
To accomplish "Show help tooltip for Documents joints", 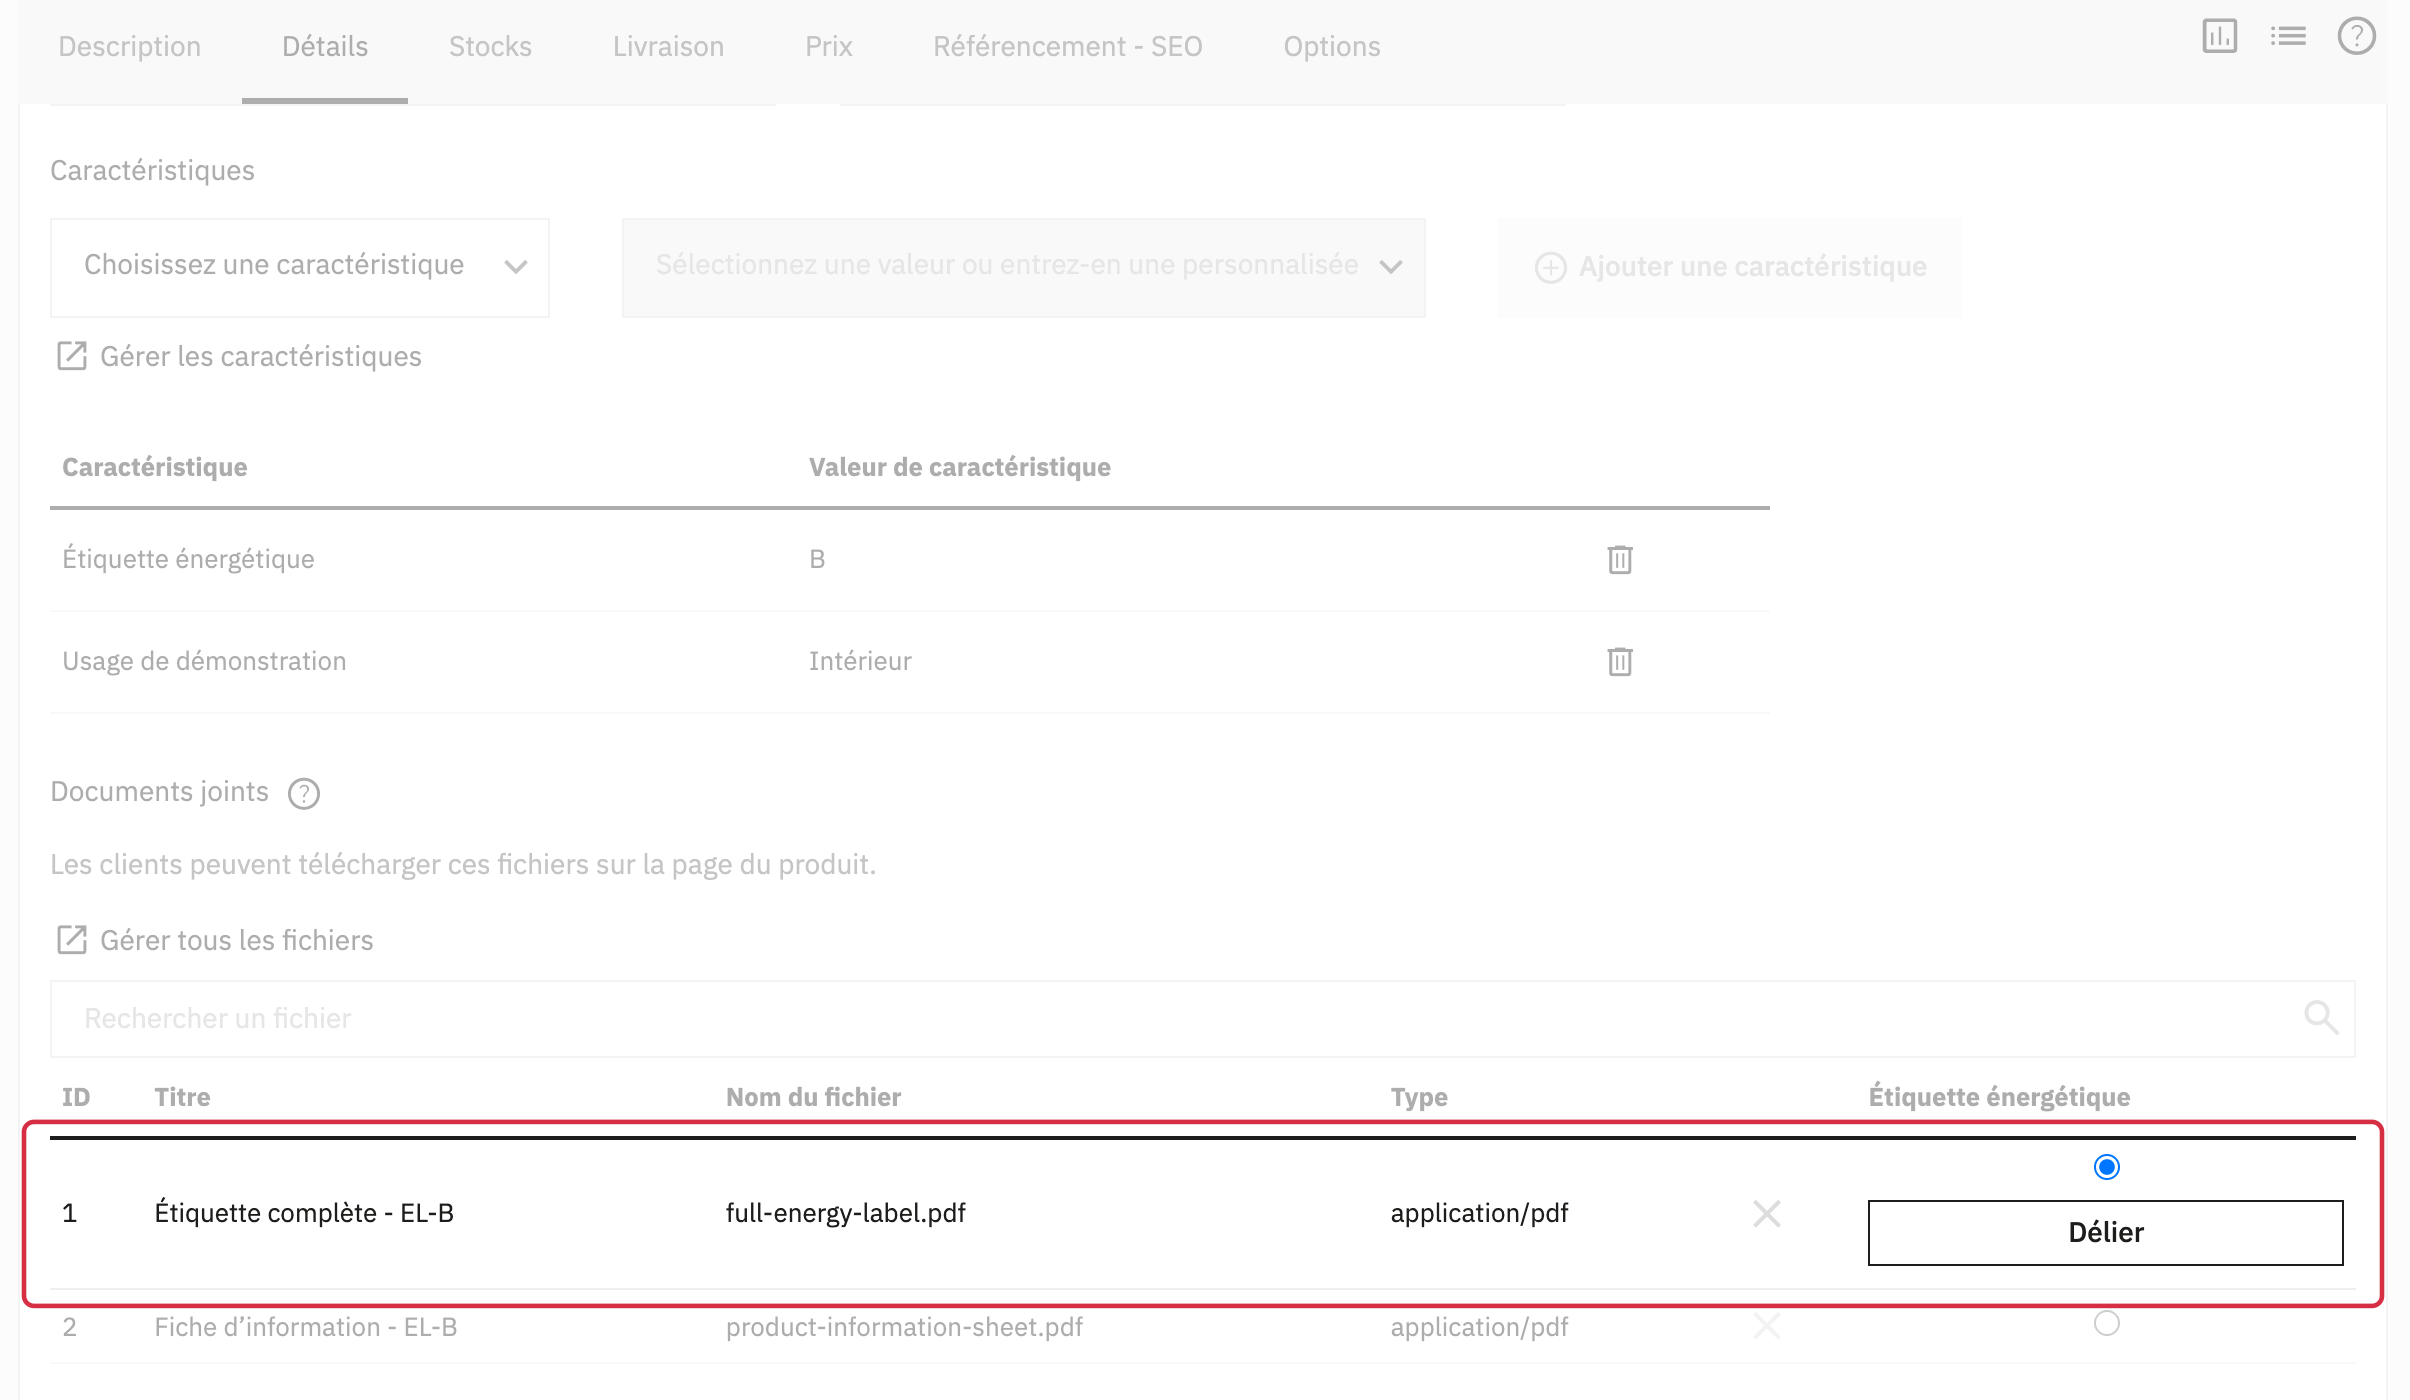I will 304,793.
